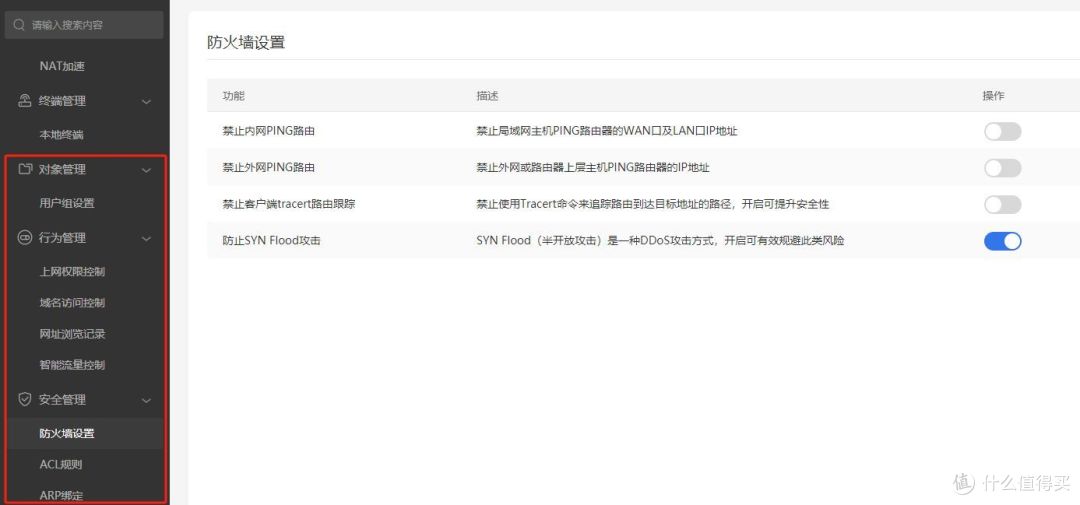
Task: Click the 防火墙设置 page heading
Action: [x=246, y=42]
